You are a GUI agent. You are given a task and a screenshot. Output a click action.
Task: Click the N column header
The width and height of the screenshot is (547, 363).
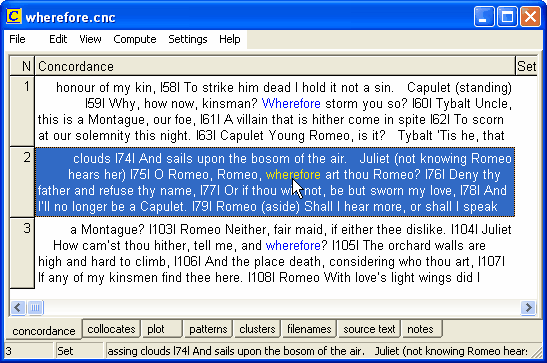click(22, 66)
